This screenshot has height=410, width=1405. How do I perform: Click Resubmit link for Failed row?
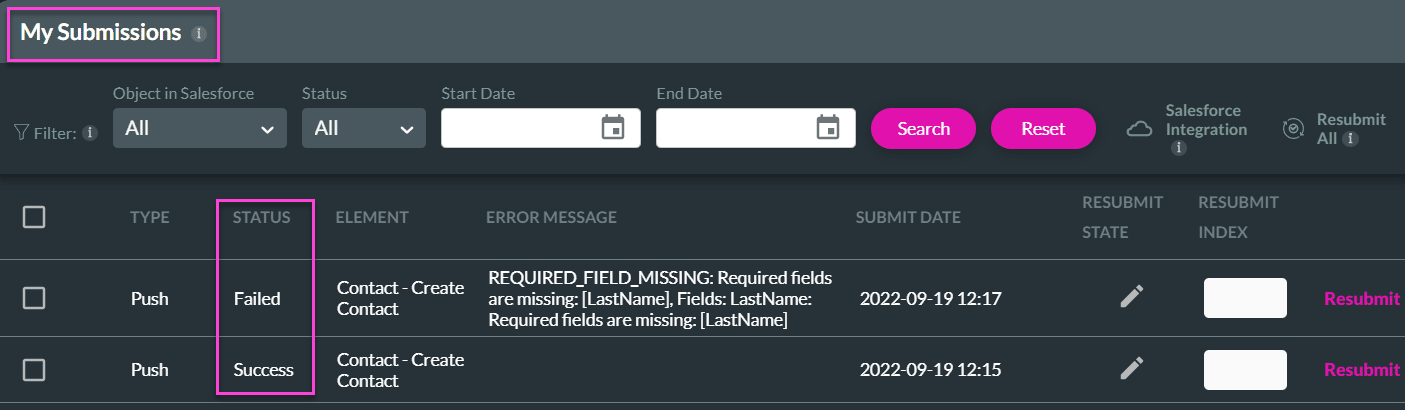pyautogui.click(x=1361, y=298)
